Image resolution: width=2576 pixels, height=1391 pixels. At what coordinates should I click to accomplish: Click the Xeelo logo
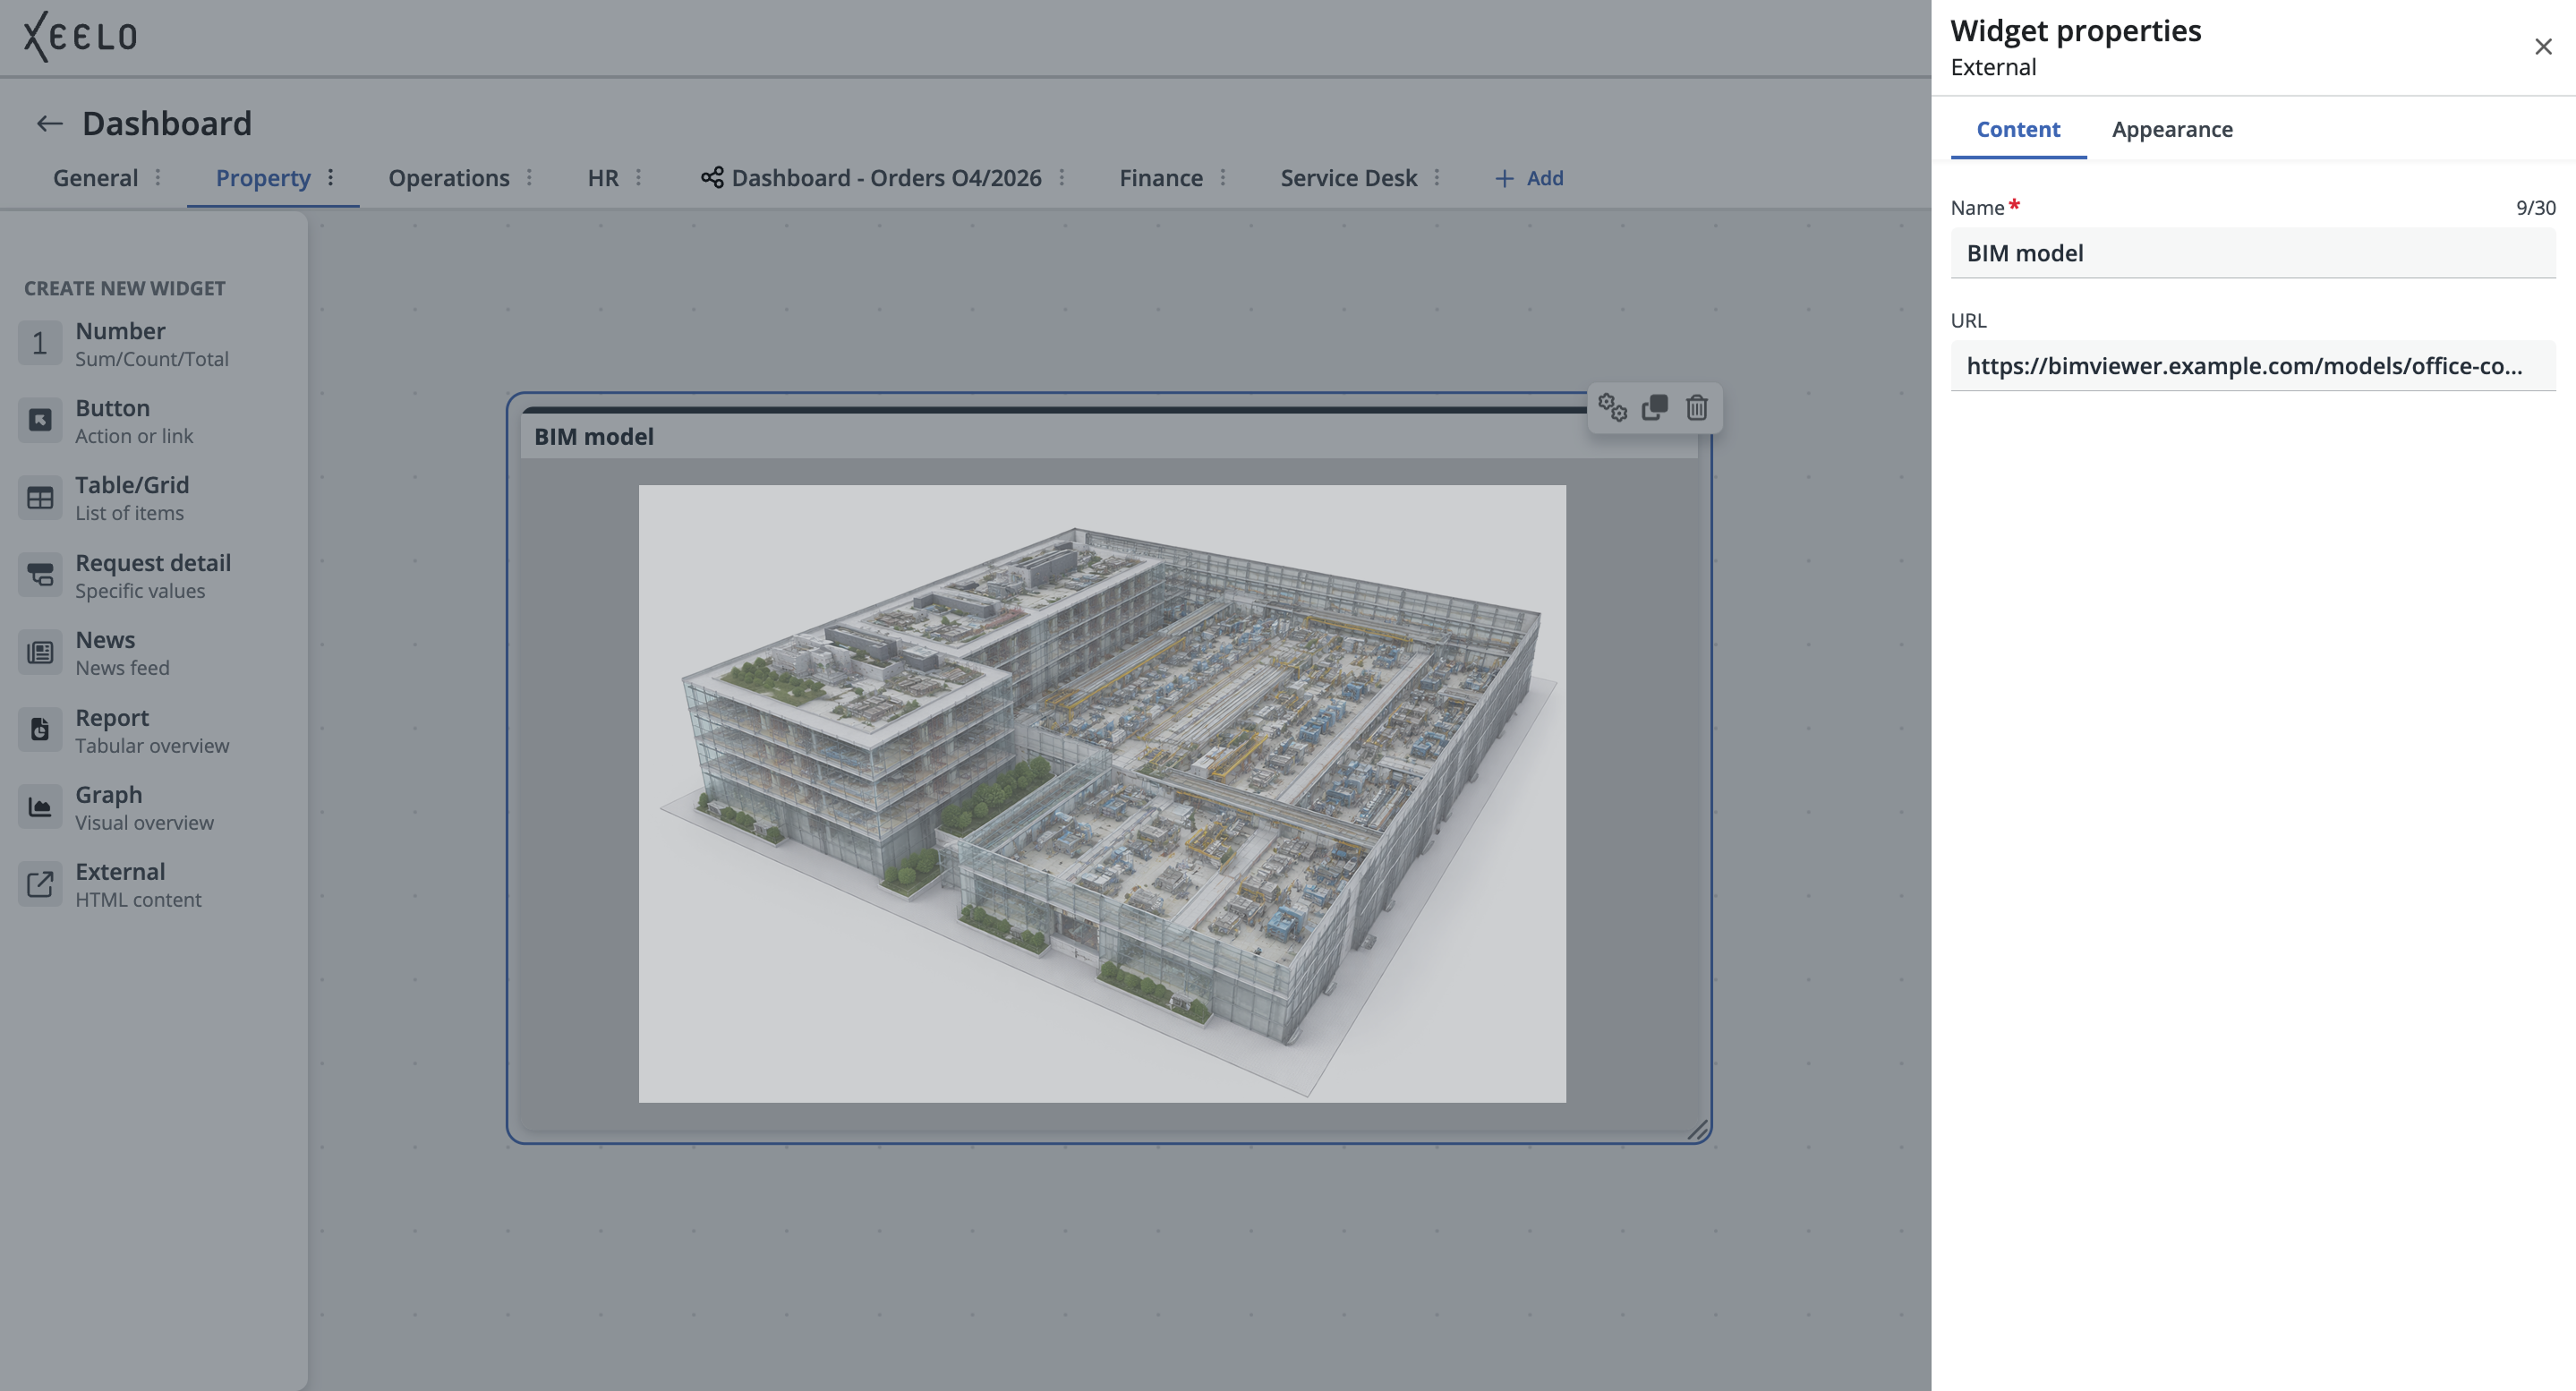coord(80,37)
